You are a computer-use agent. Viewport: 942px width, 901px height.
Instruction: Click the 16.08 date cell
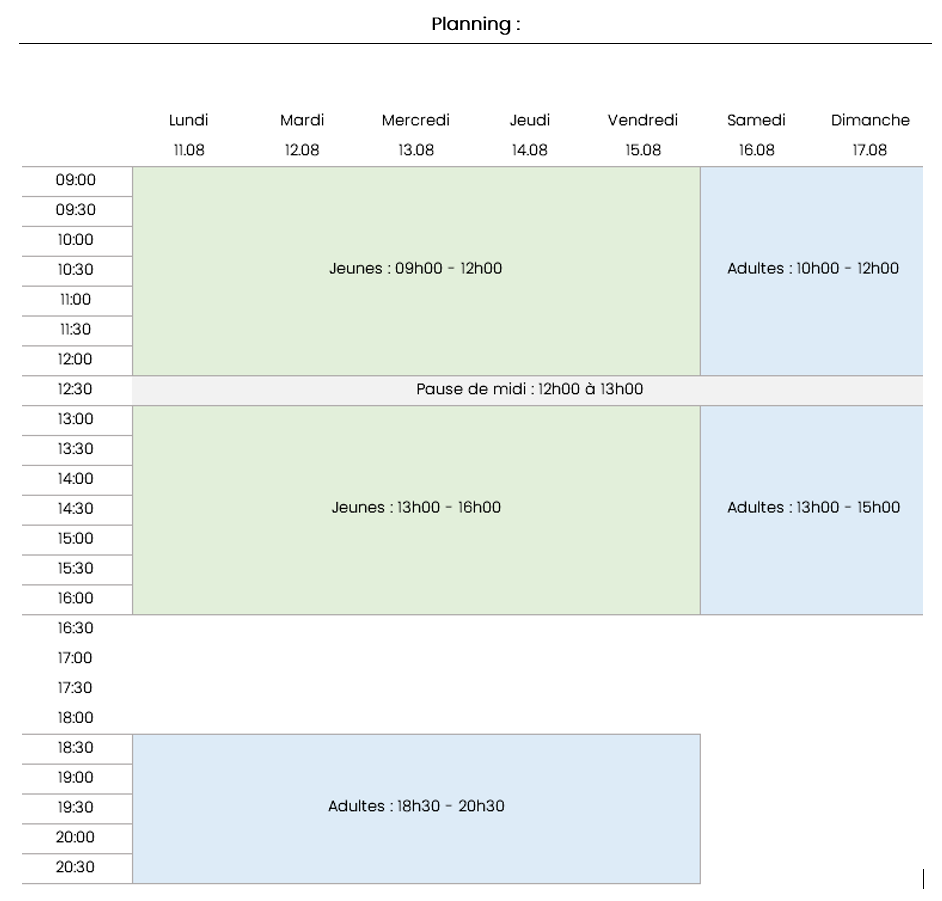(x=756, y=150)
